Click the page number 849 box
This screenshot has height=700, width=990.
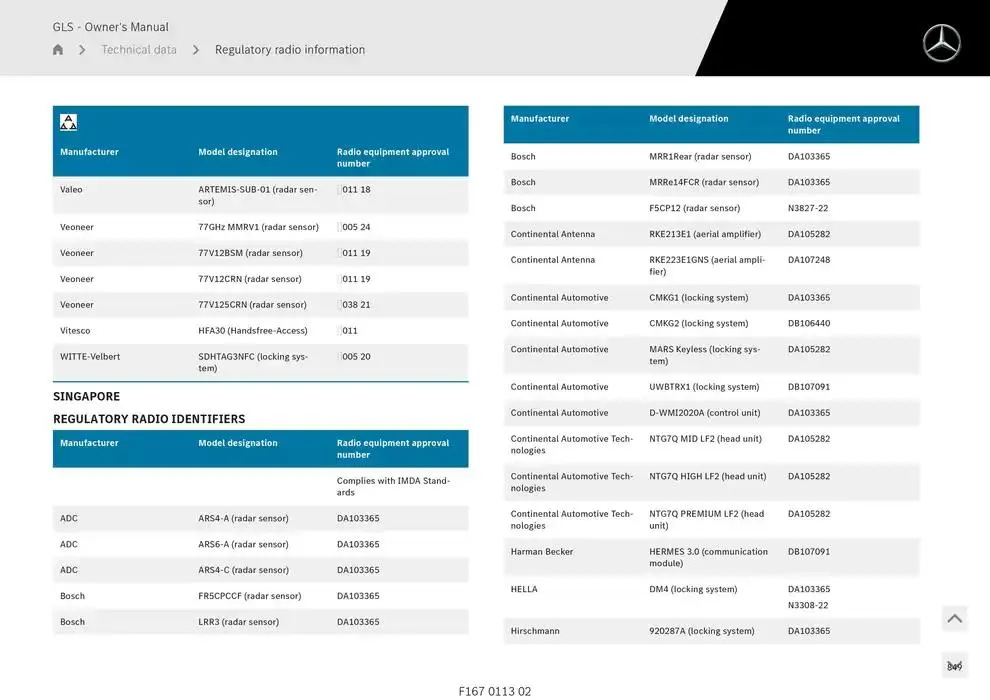click(954, 666)
